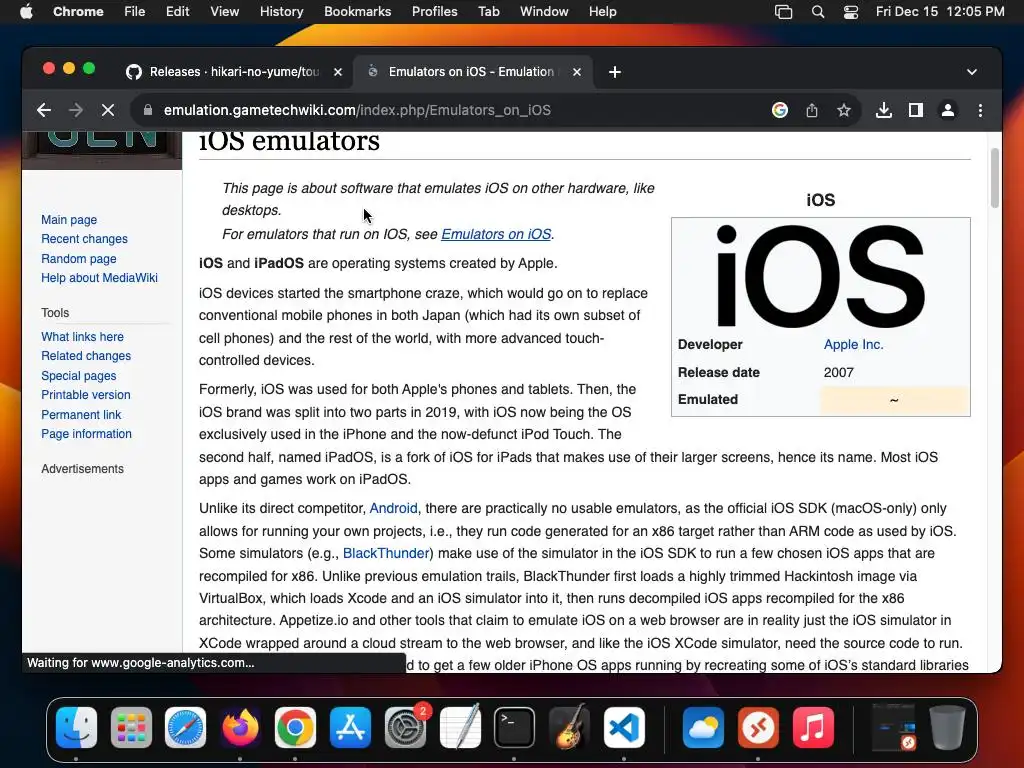Open Visual Studio Code in the Dock
The height and width of the screenshot is (768, 1024).
(624, 727)
